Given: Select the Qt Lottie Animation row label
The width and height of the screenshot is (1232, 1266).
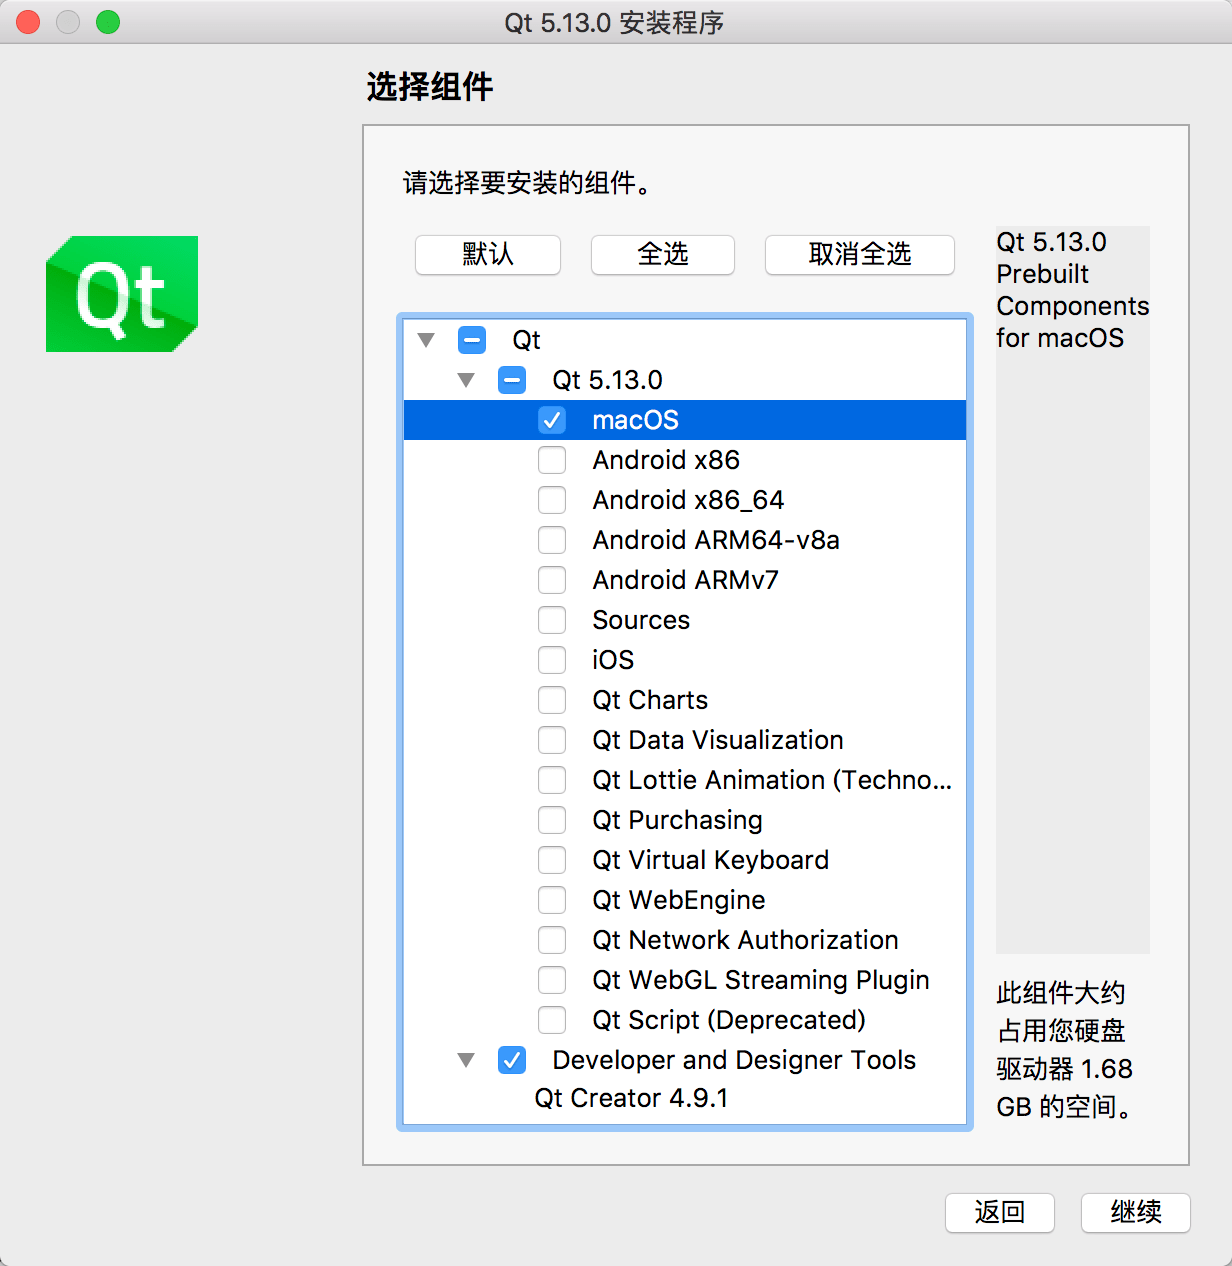Looking at the screenshot, I should 772,780.
